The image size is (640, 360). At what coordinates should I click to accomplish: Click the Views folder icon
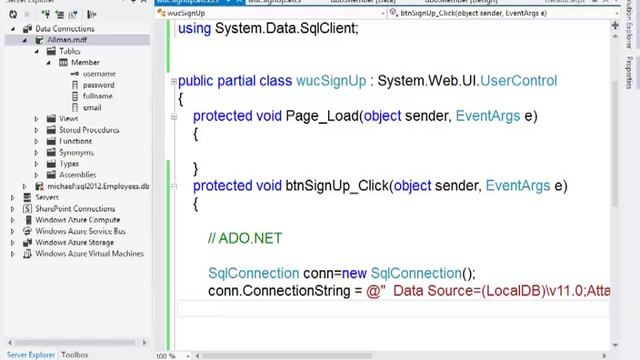[51, 118]
